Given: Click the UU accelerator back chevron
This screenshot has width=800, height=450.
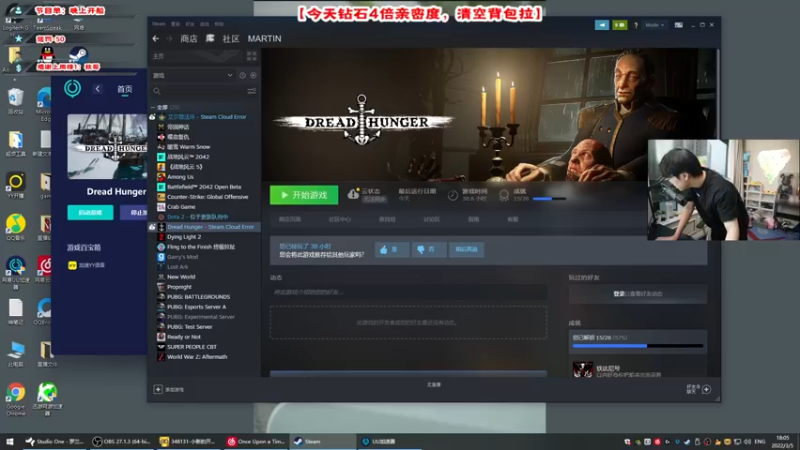Looking at the screenshot, I should click(x=97, y=89).
